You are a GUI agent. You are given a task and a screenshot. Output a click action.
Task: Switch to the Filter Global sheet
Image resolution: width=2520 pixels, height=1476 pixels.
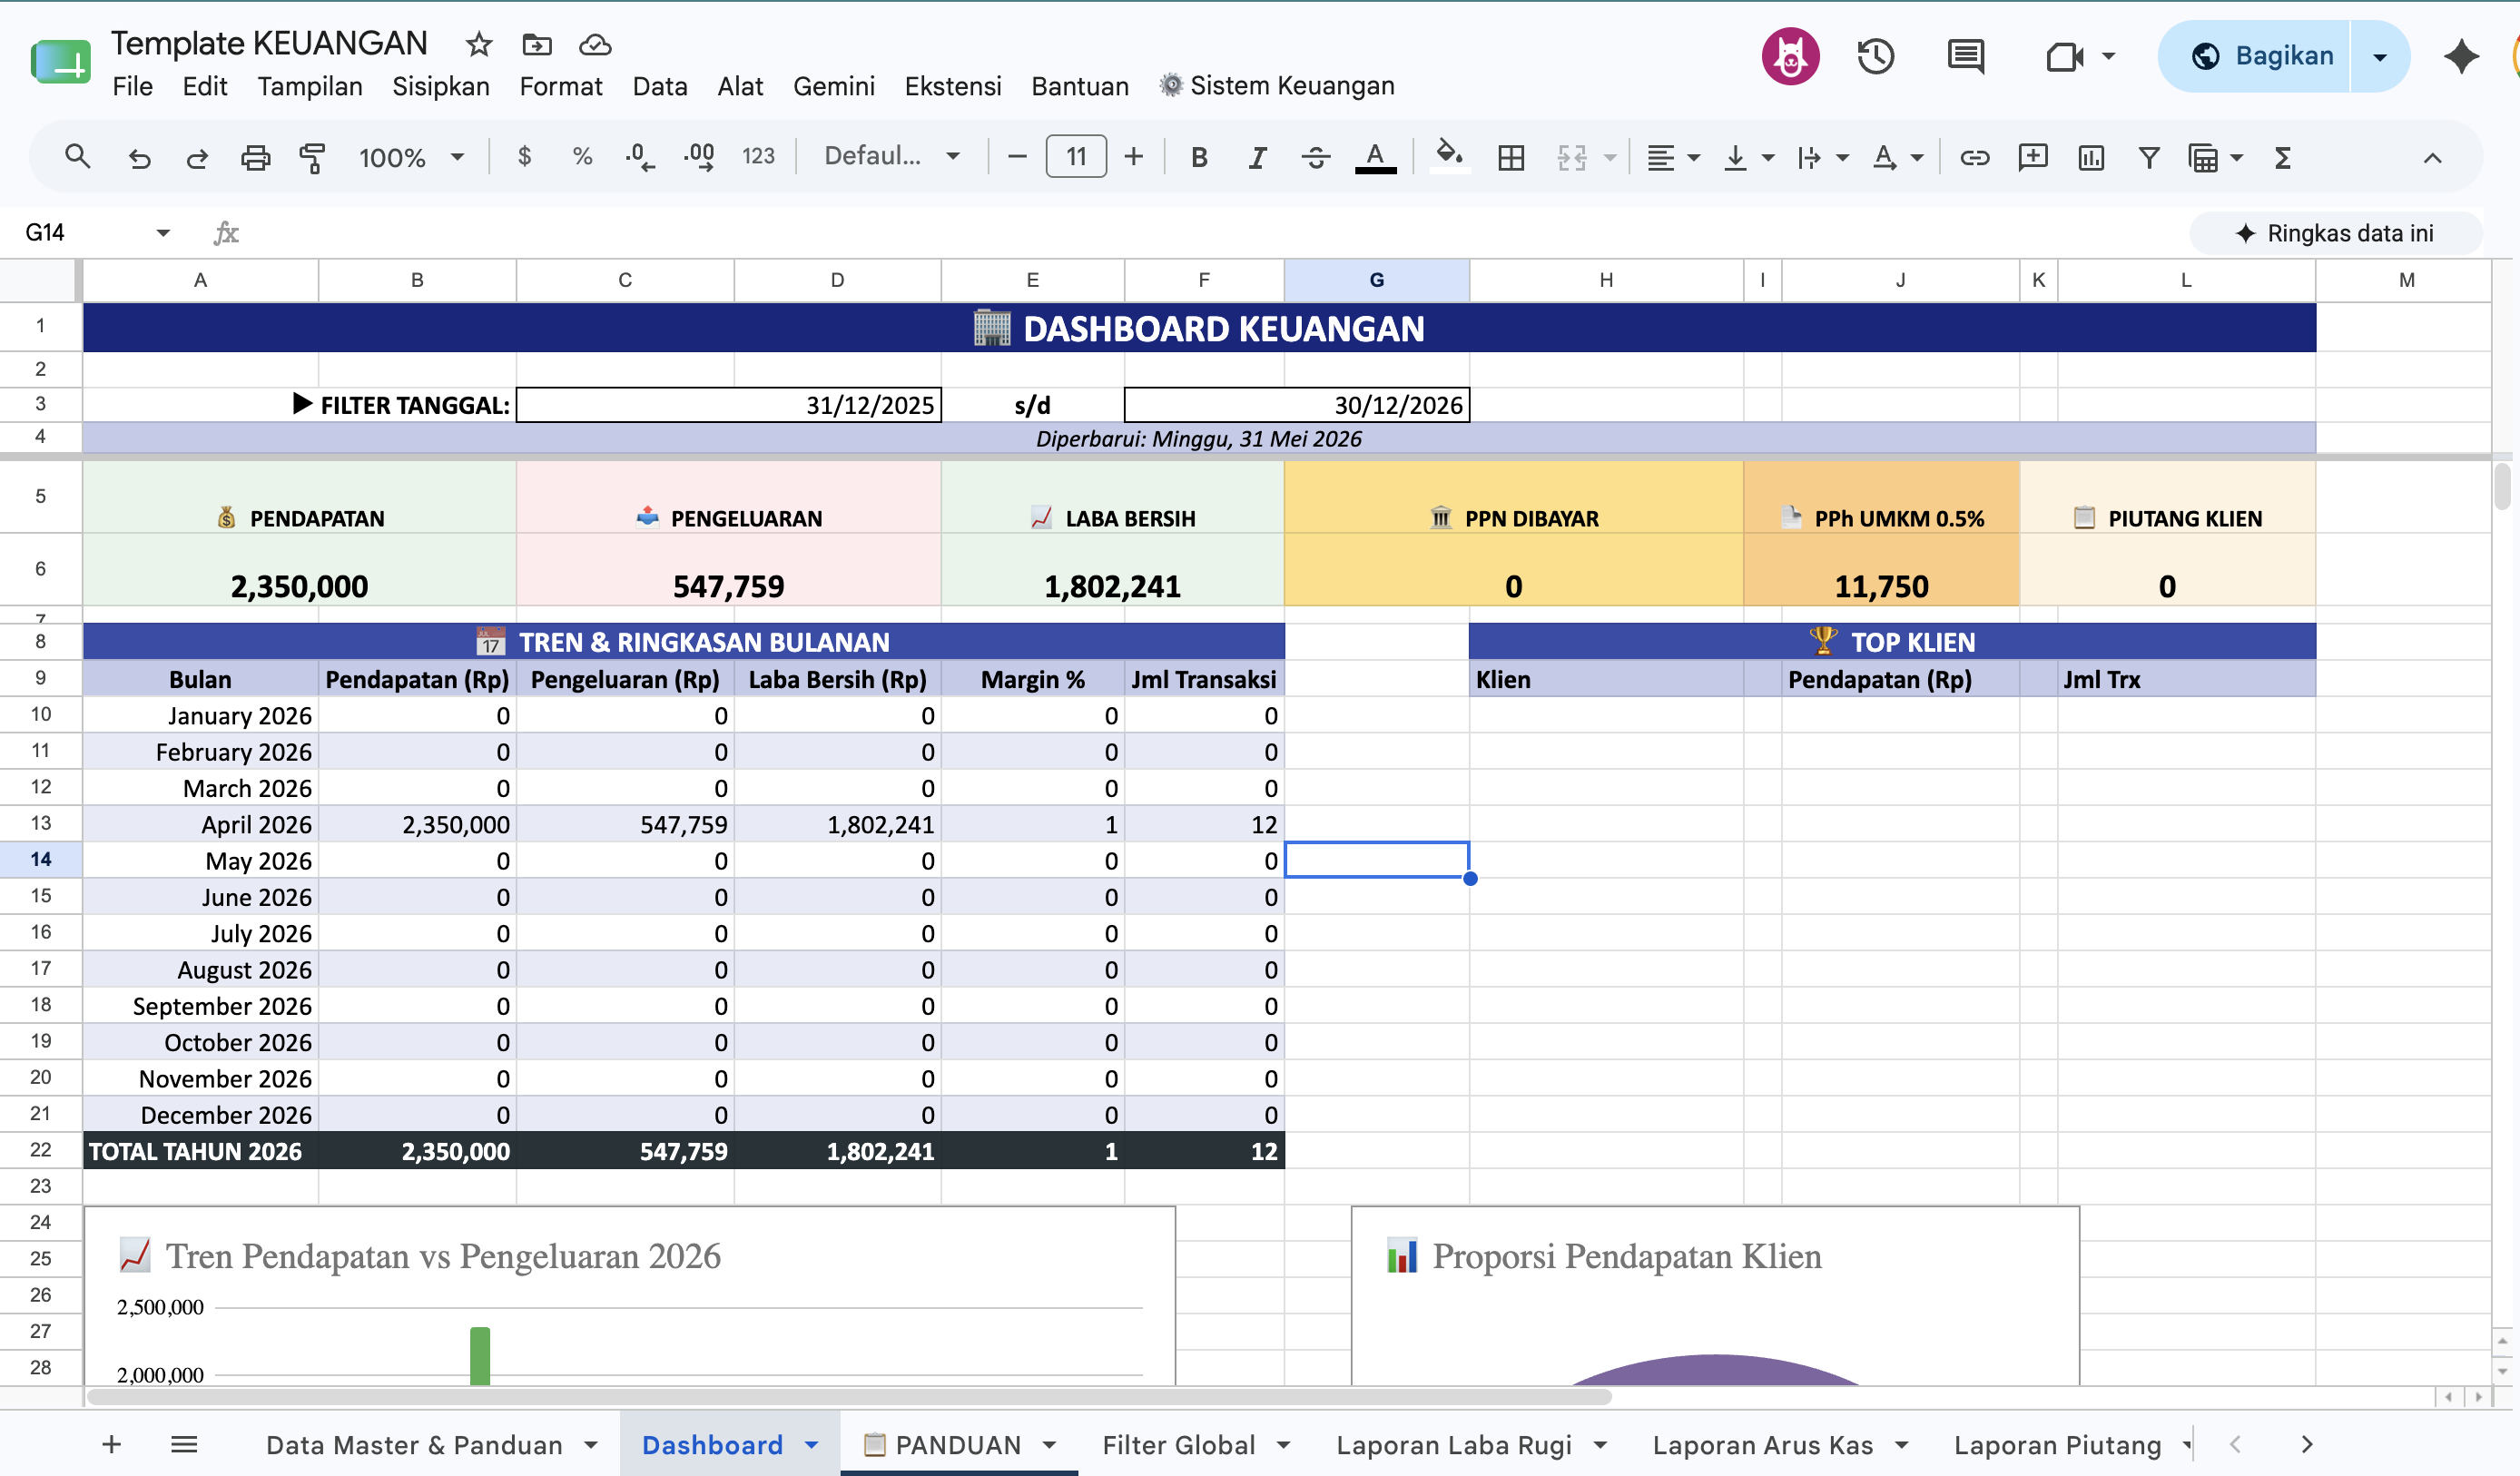click(1179, 1445)
